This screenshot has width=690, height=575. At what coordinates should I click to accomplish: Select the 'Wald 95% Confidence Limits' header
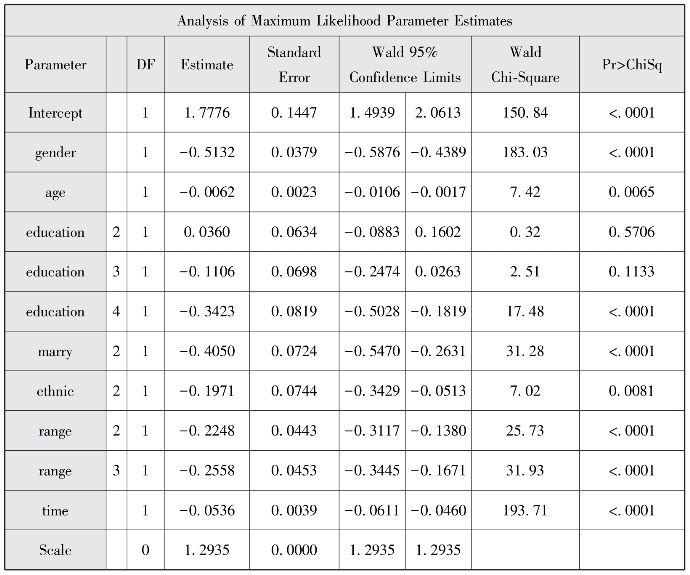404,65
